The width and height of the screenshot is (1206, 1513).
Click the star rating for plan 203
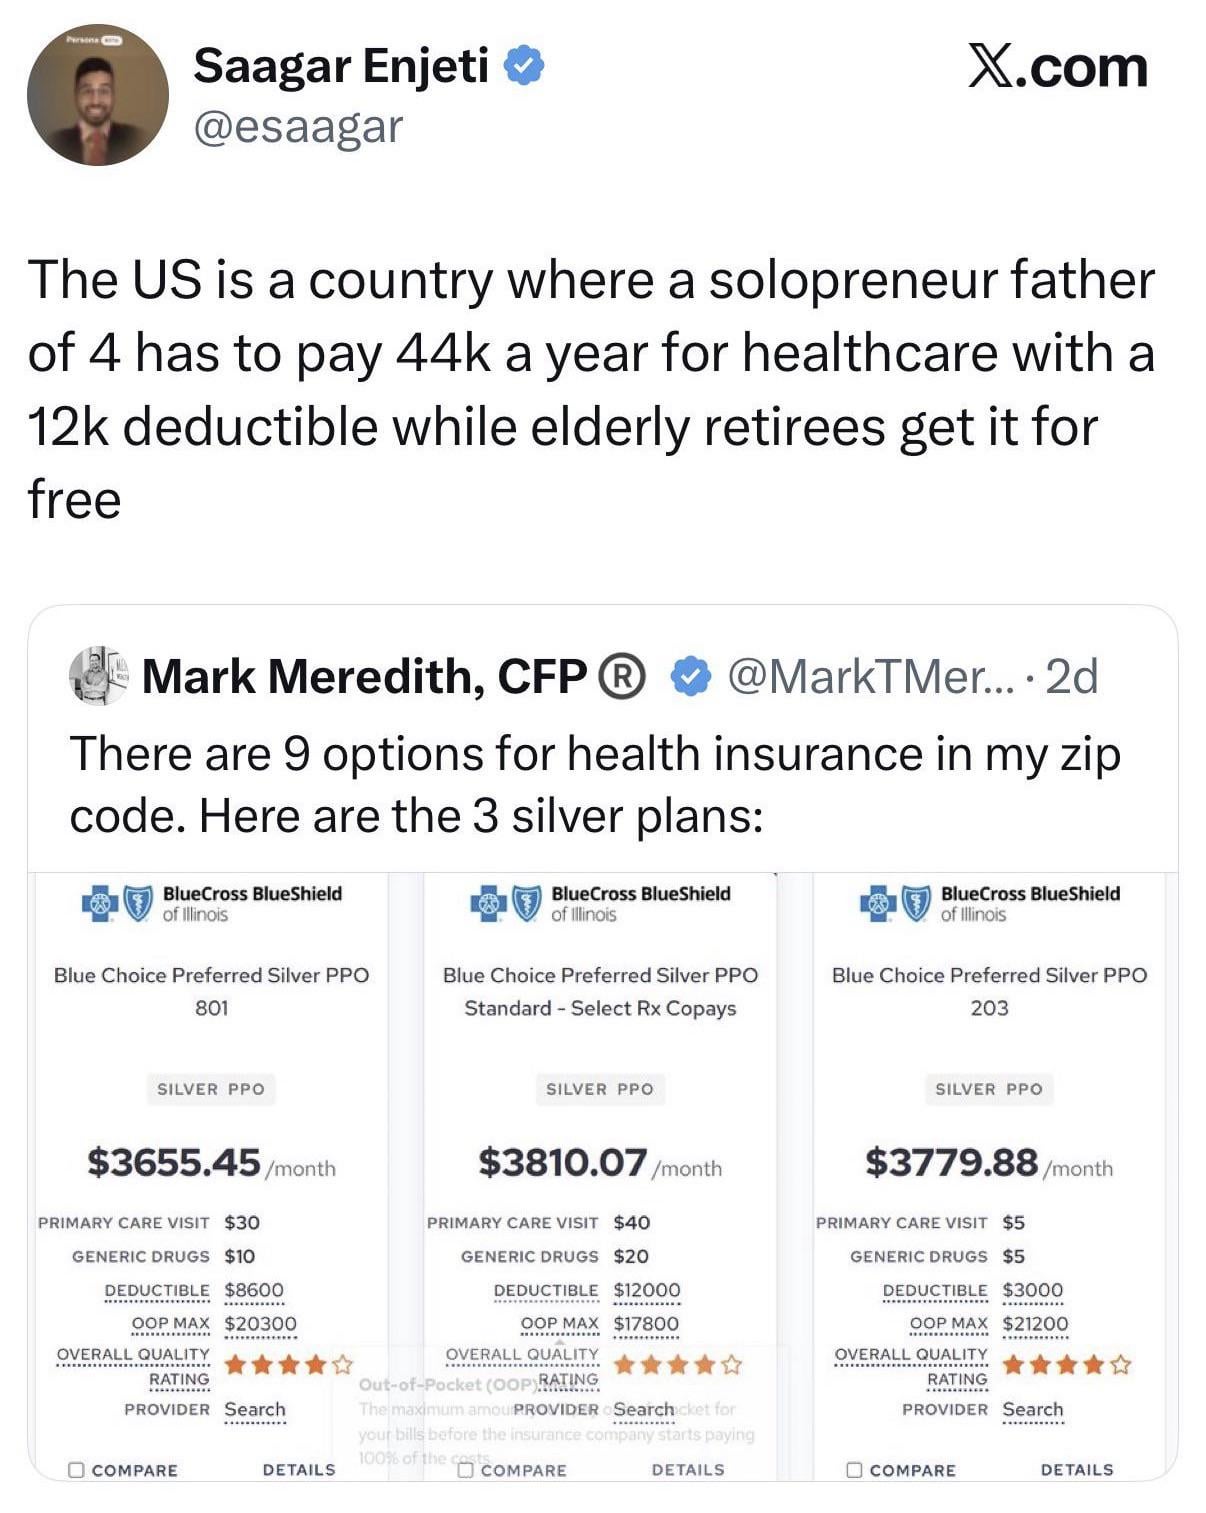(x=1066, y=1364)
